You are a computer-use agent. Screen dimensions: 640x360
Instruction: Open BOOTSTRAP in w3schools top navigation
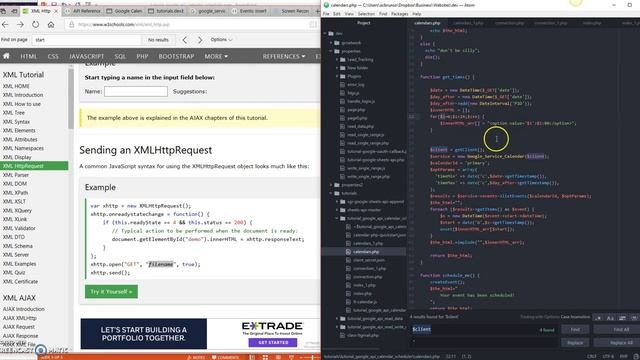(x=176, y=56)
